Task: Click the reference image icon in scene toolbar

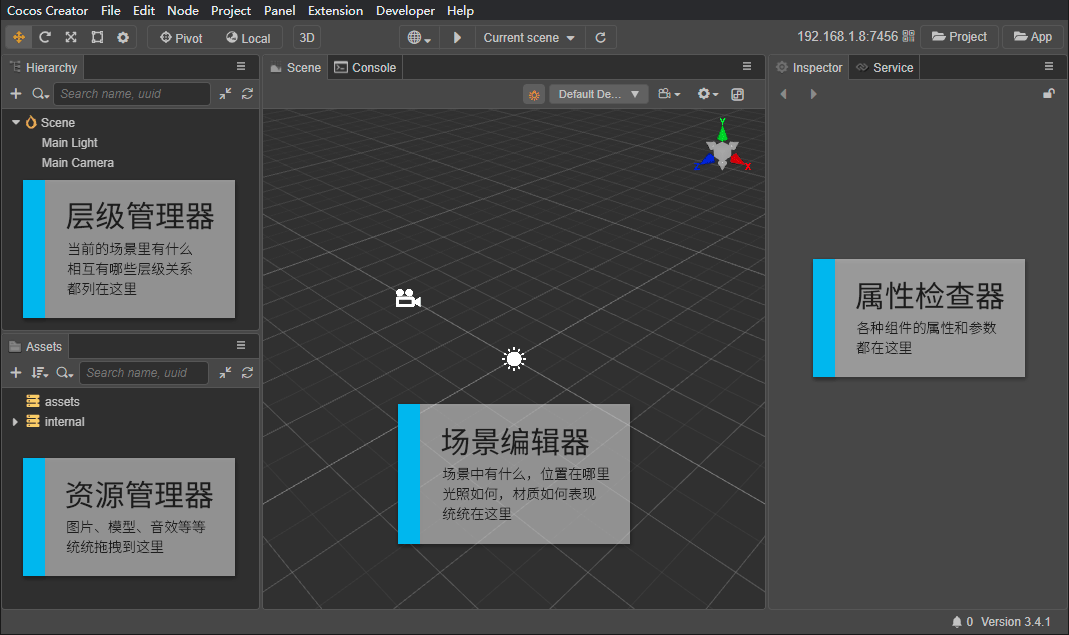Action: [x=738, y=94]
